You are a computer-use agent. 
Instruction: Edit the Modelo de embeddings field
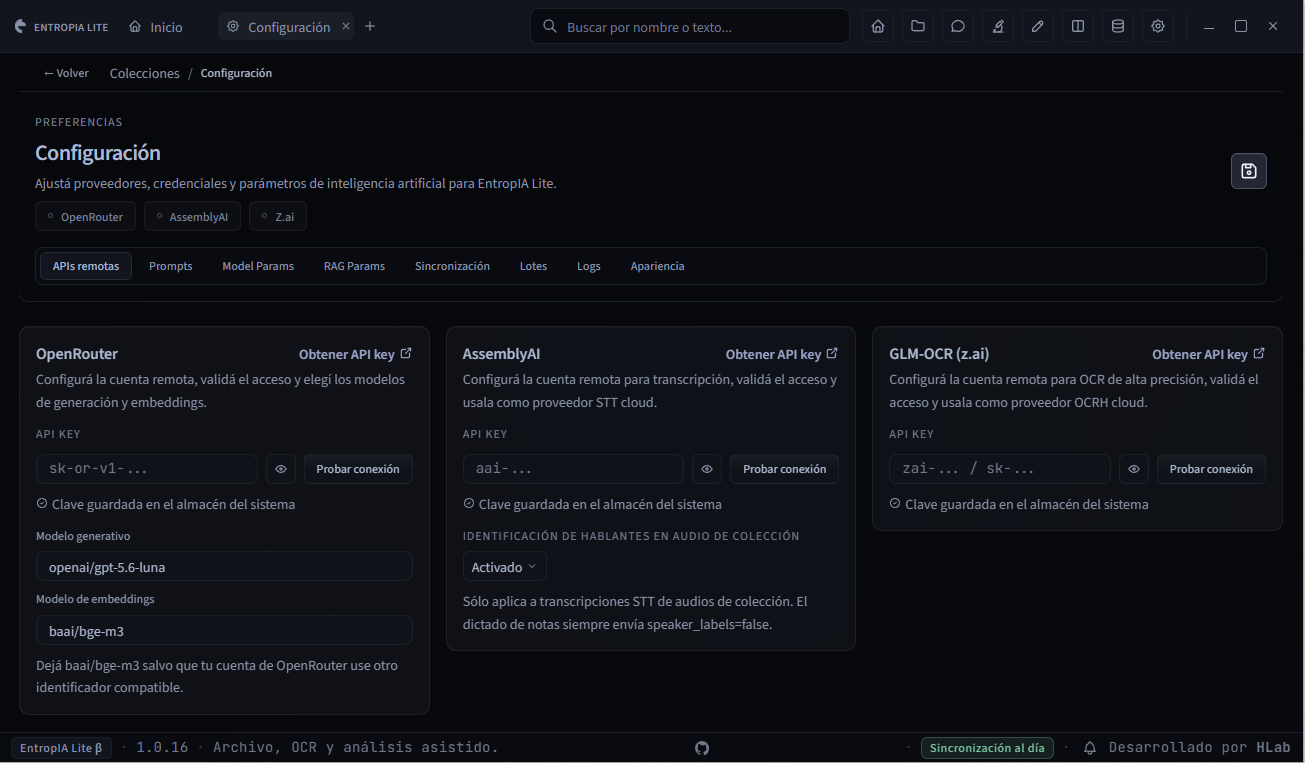224,631
